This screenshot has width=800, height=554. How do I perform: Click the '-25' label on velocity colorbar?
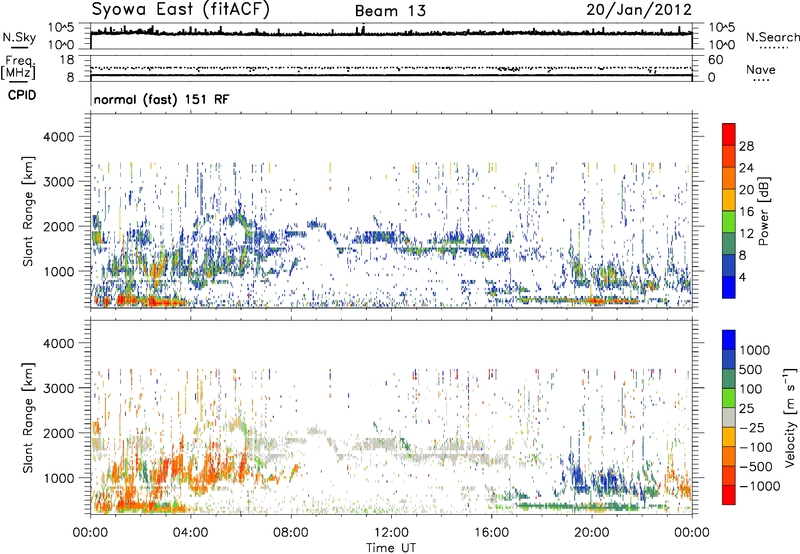click(751, 428)
